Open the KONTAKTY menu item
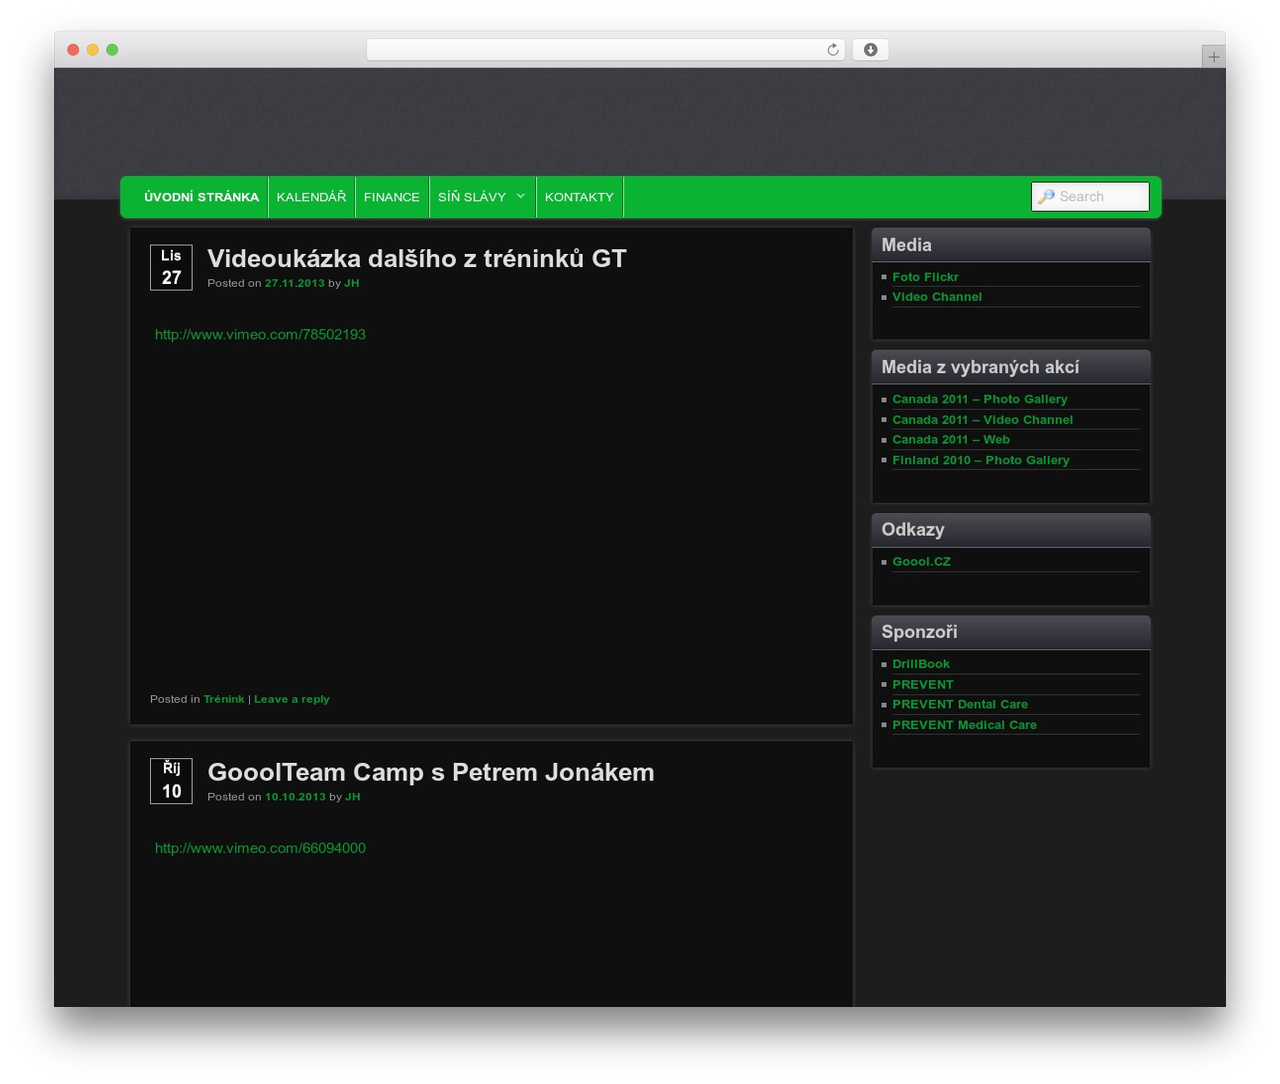Viewport: 1280px width, 1084px height. [579, 197]
